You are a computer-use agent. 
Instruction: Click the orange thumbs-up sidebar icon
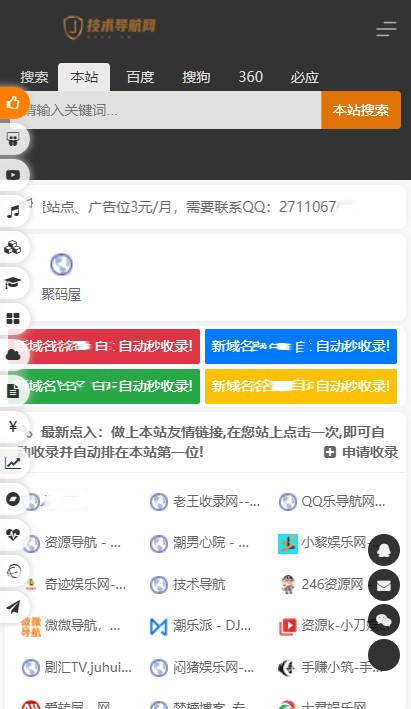click(x=13, y=103)
